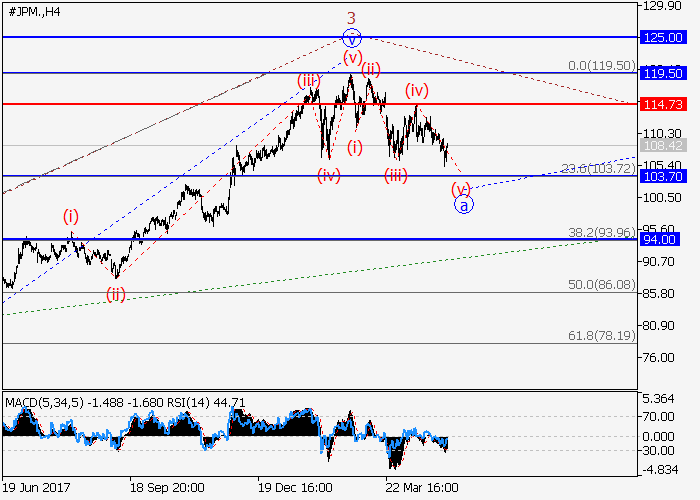Select the red wave 3 label
The height and width of the screenshot is (500, 700).
(351, 18)
